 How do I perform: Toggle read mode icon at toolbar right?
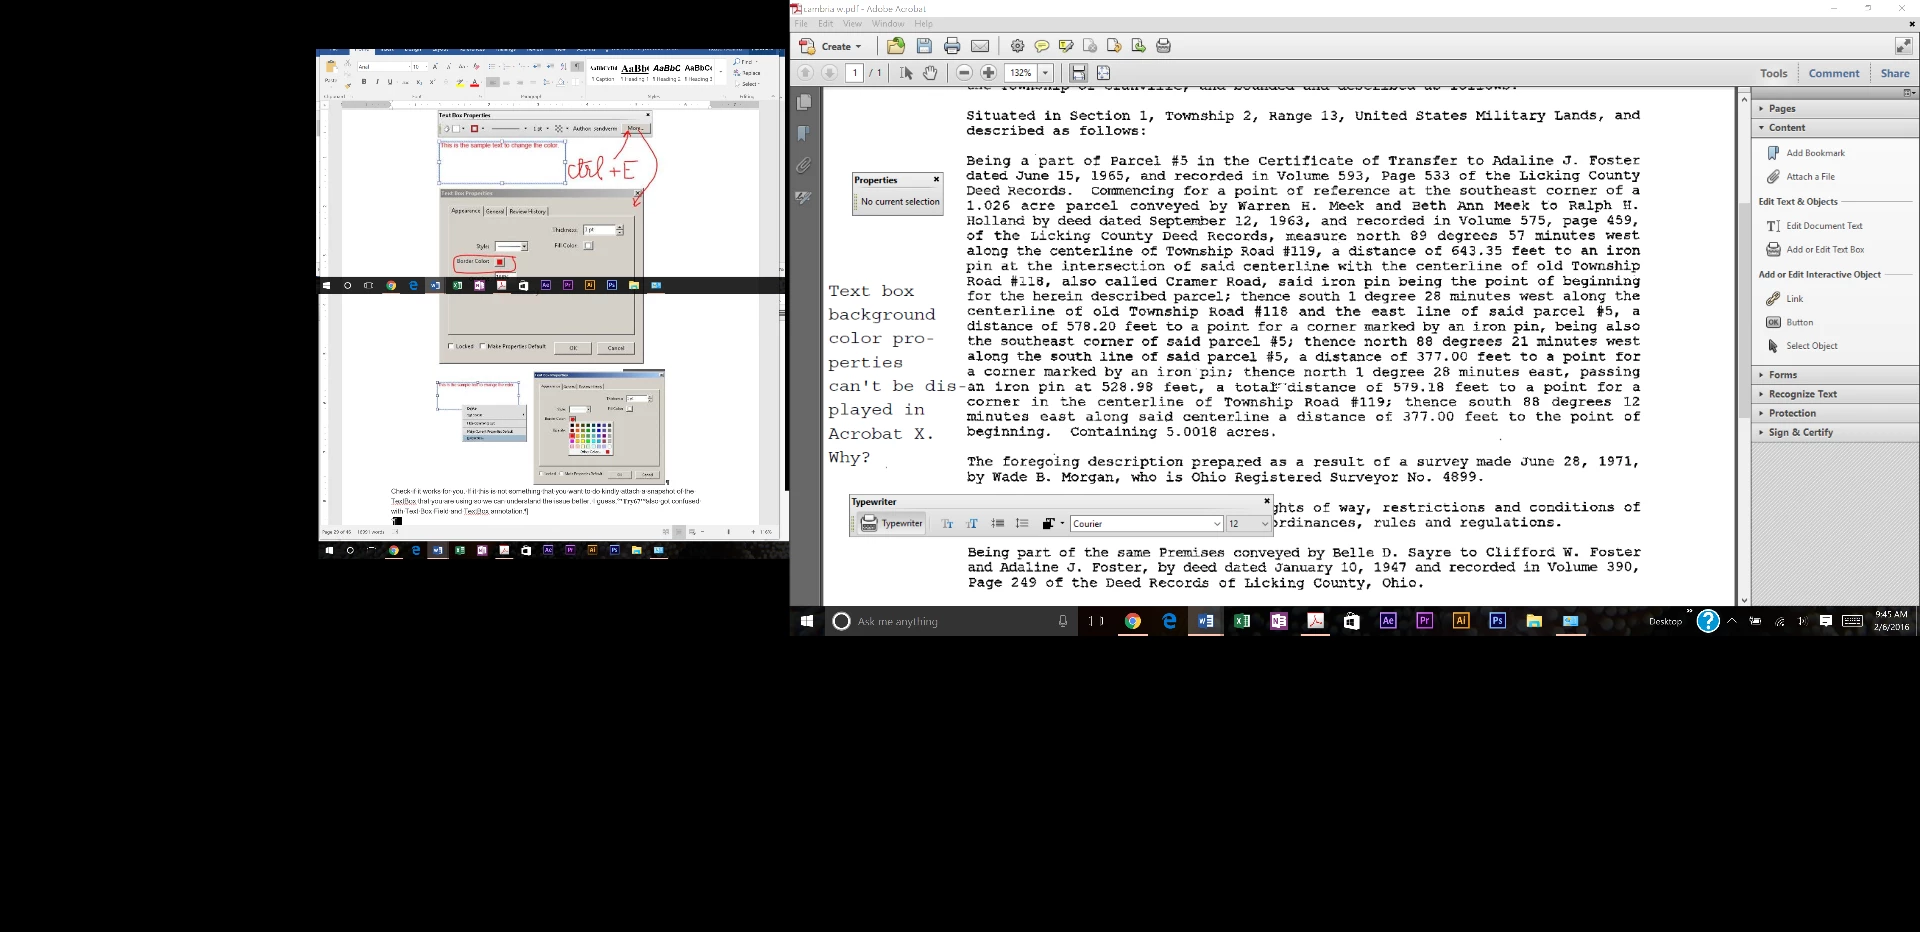1903,46
